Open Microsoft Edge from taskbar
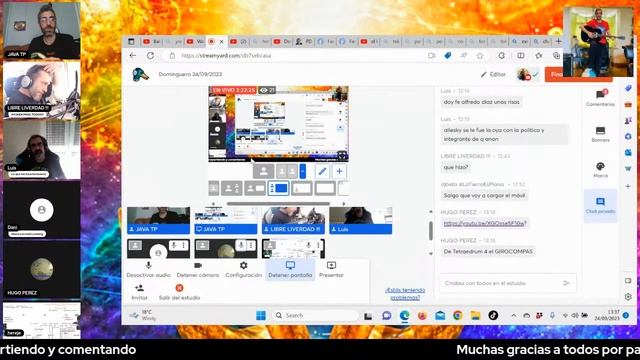640x360 pixels. (x=404, y=315)
